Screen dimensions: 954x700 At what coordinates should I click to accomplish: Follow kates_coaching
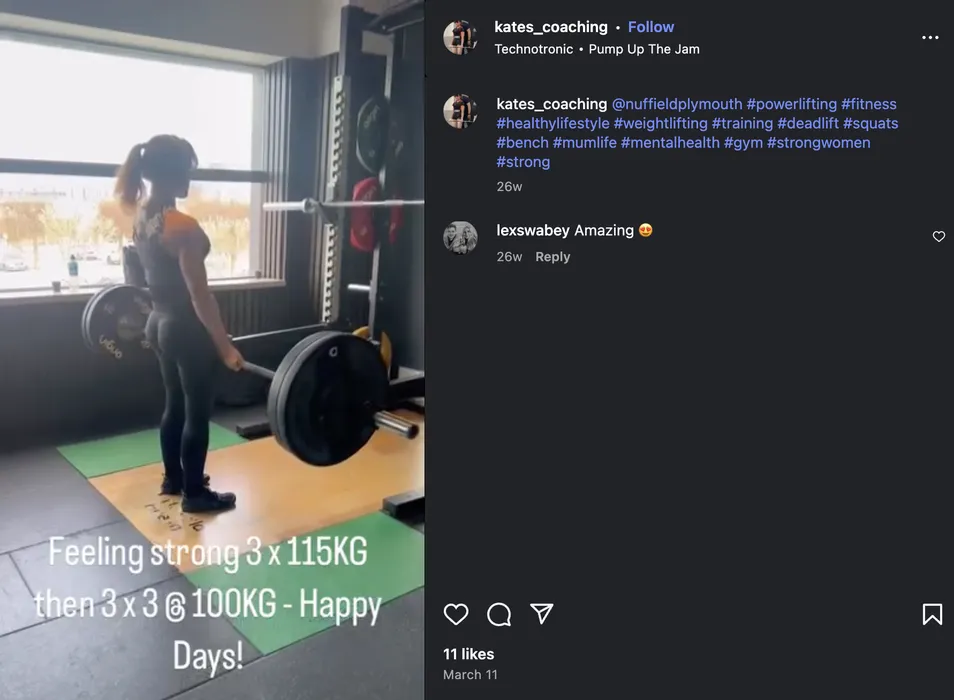click(650, 27)
